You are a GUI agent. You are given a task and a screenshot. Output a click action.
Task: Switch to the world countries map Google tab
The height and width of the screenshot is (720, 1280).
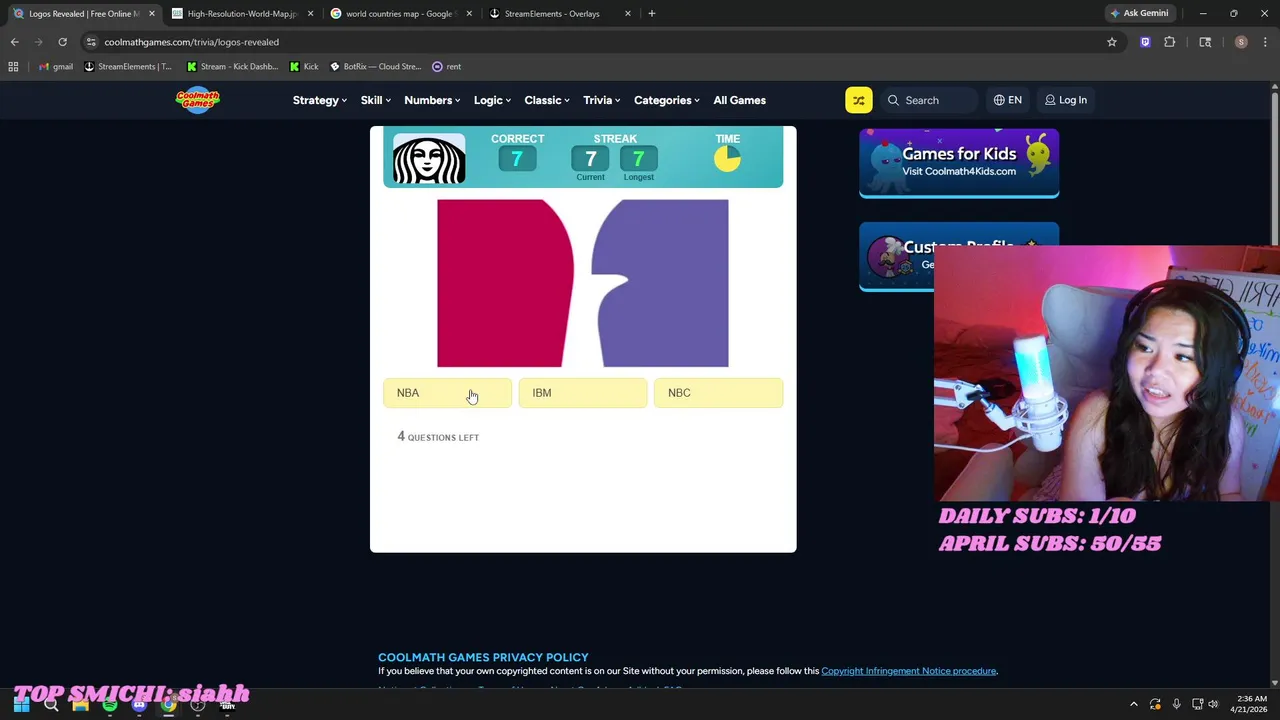point(400,14)
